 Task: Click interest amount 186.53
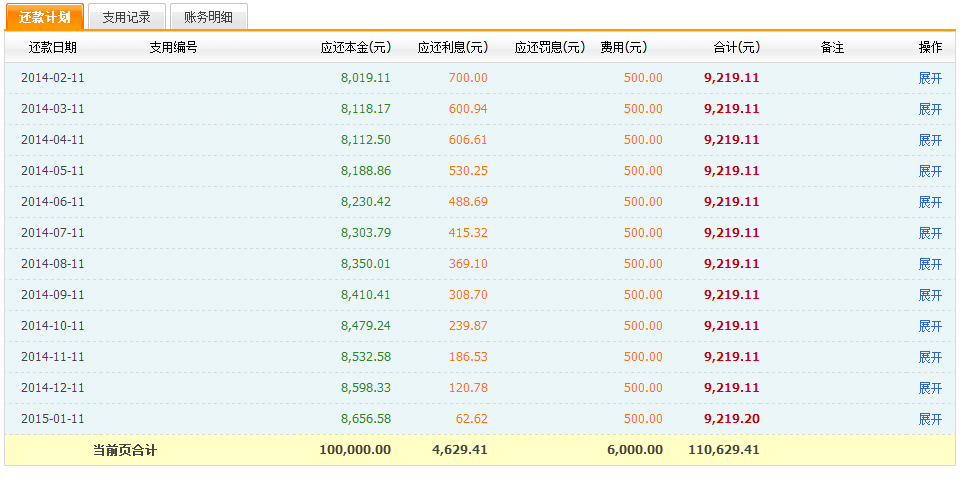click(468, 357)
